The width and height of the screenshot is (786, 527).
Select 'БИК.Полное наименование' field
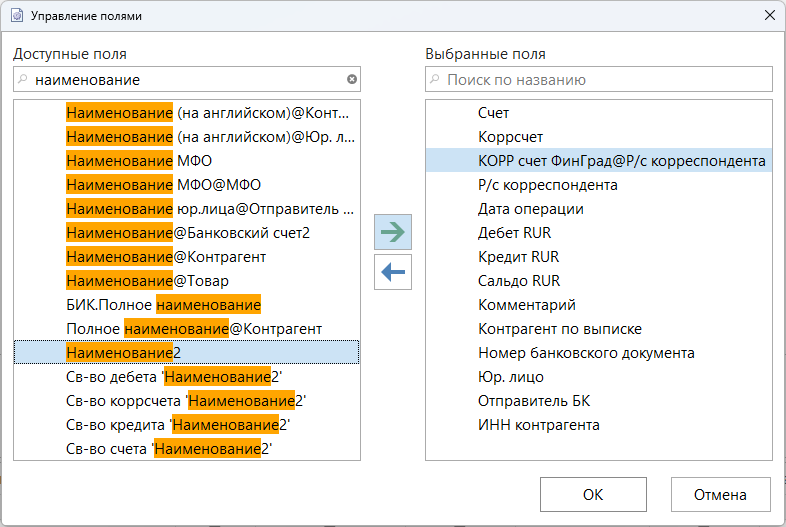[x=162, y=304]
